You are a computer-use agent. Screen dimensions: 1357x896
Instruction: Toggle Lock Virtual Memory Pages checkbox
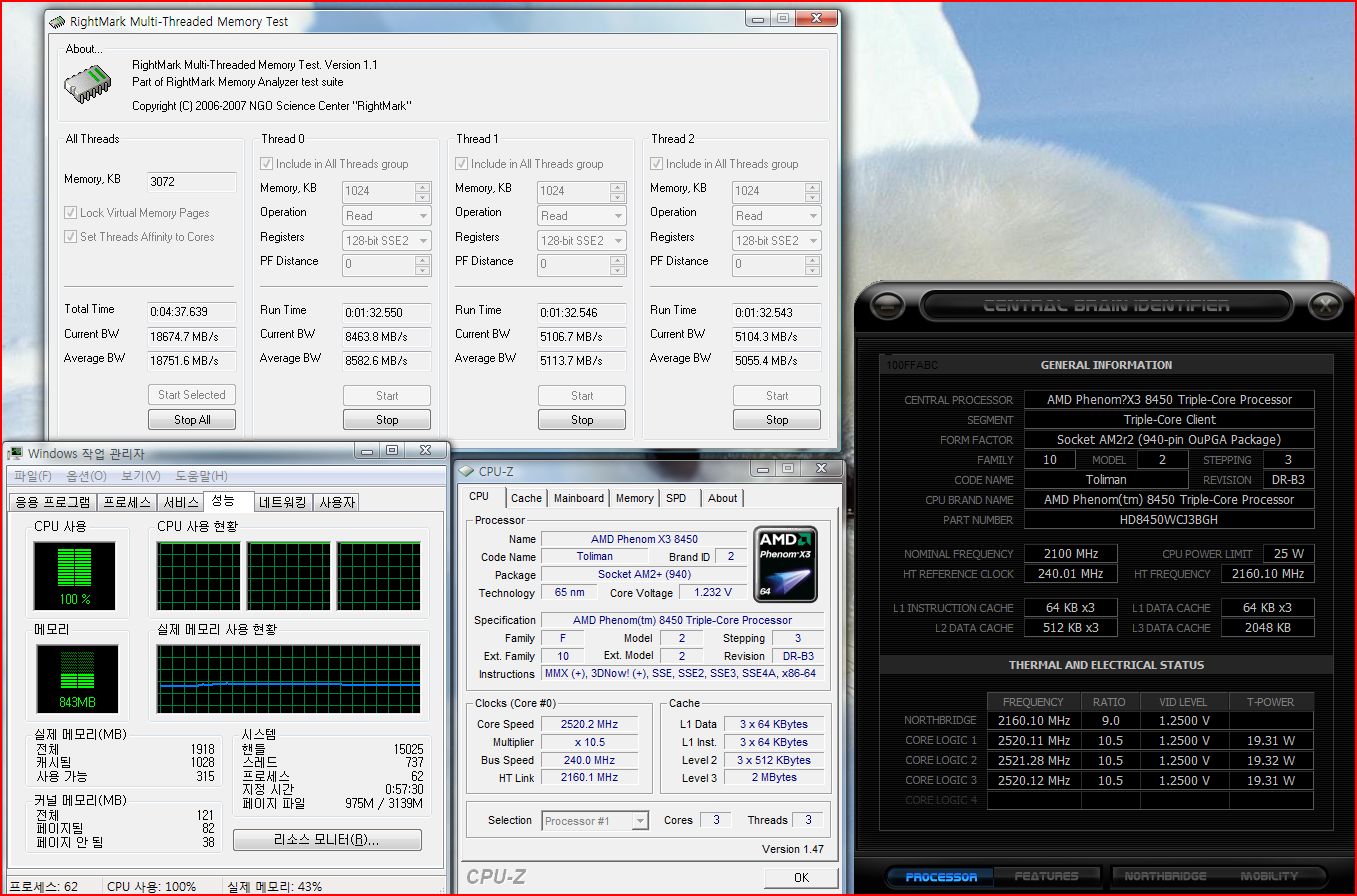click(71, 213)
